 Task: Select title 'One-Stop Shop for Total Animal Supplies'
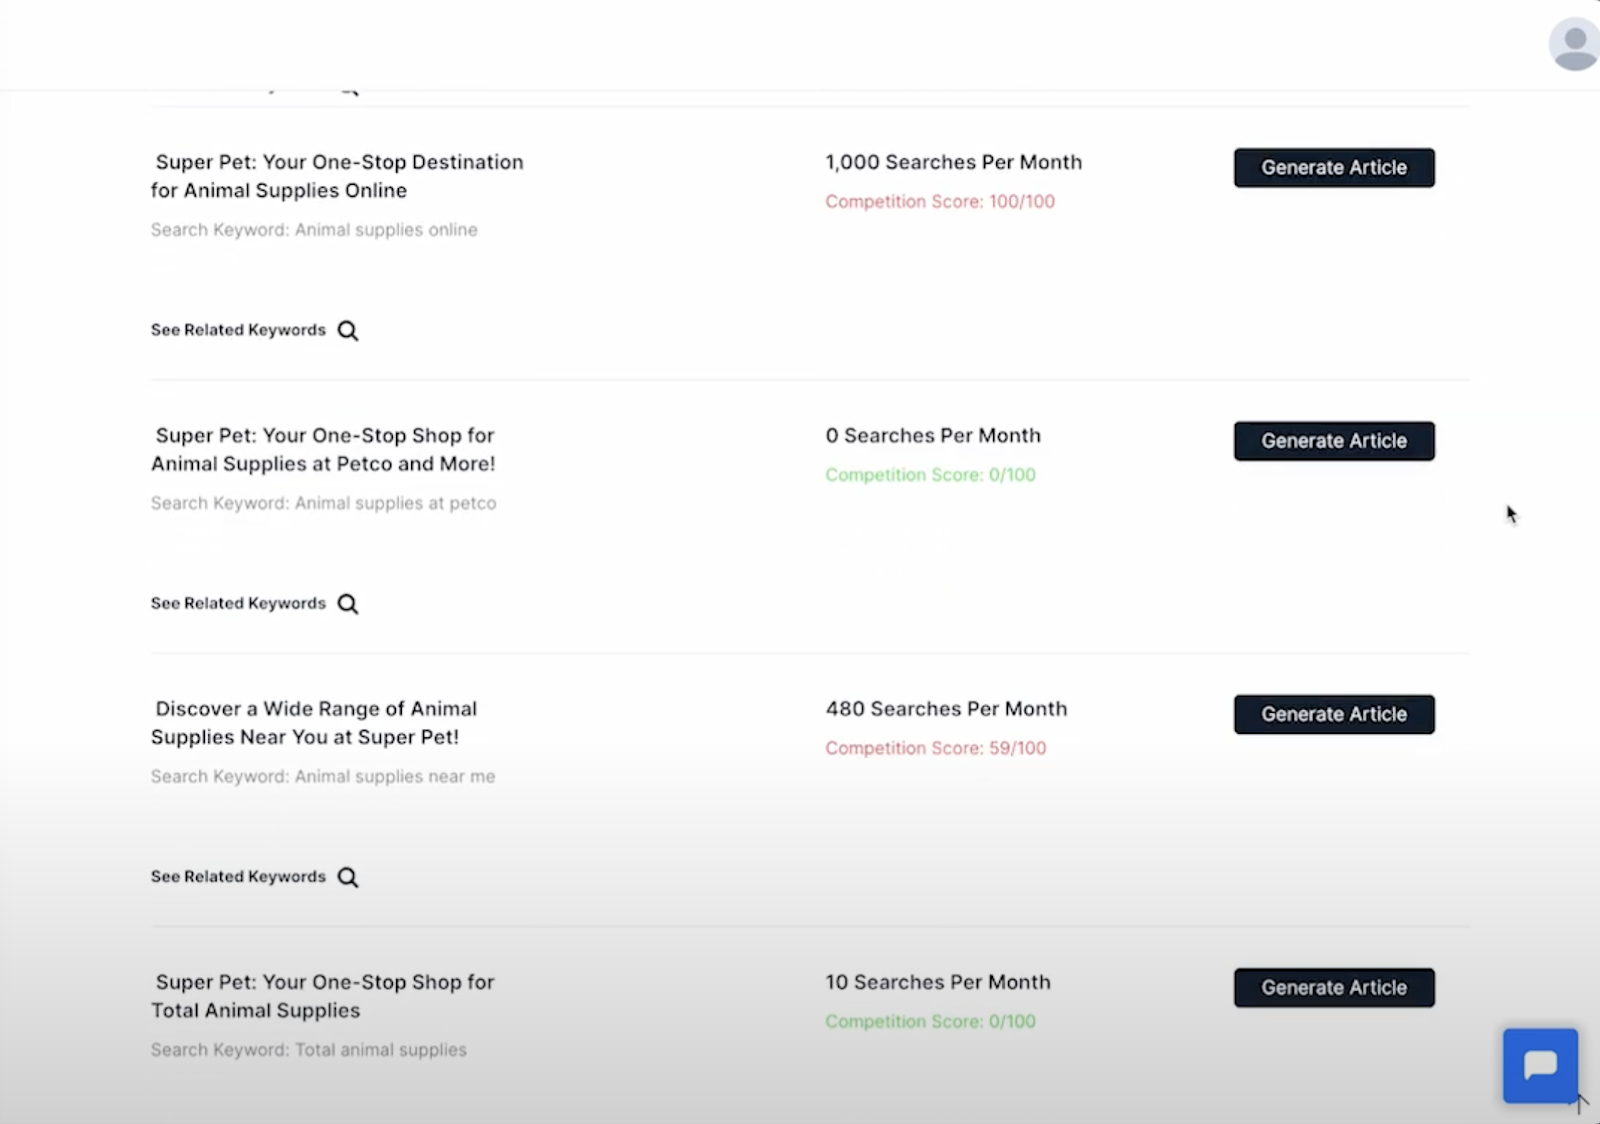point(323,996)
